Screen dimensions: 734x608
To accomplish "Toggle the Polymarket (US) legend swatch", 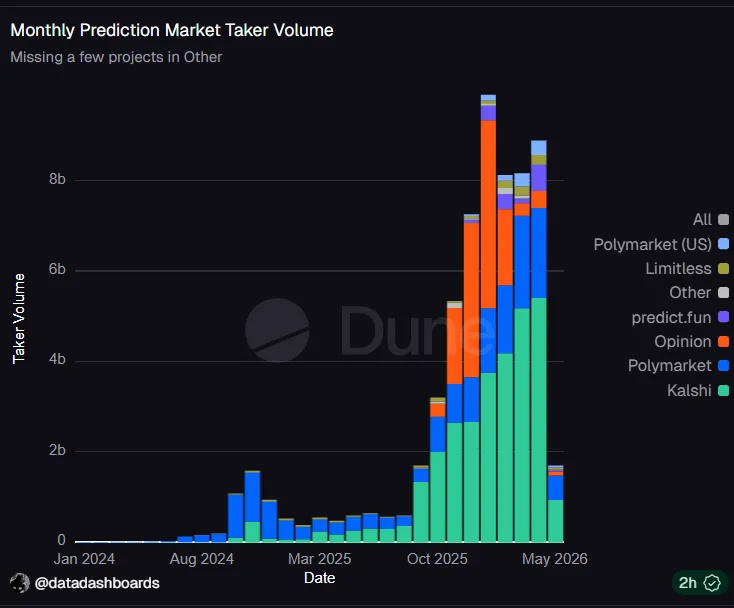I will [x=723, y=244].
